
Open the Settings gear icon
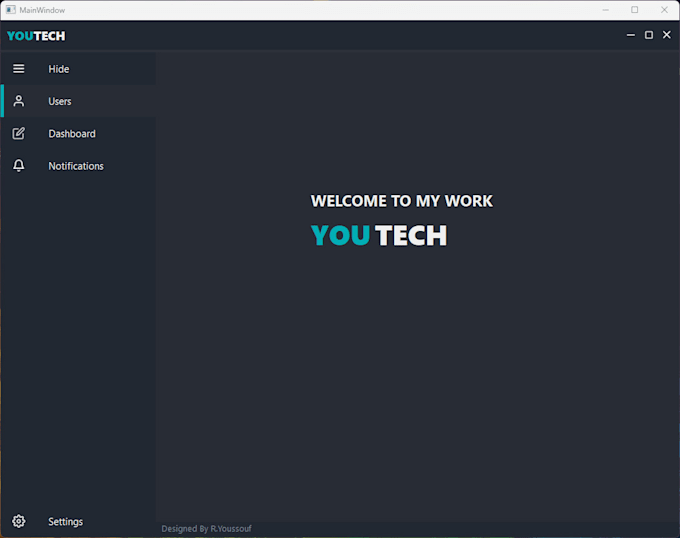[x=19, y=521]
